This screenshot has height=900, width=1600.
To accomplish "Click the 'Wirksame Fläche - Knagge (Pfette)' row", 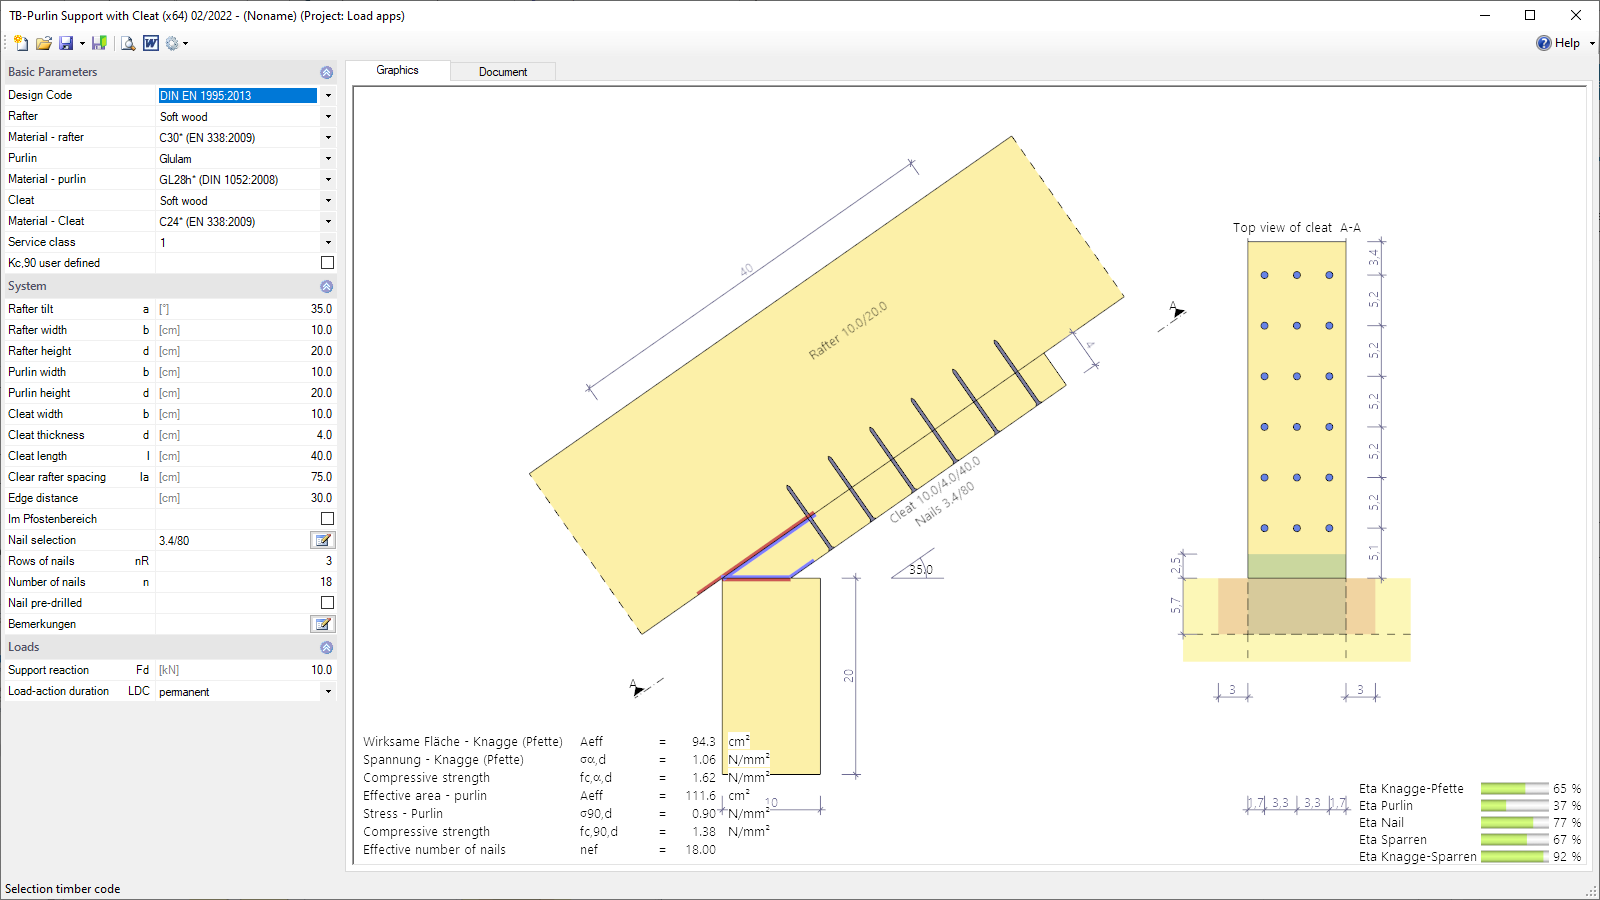I will [x=556, y=742].
